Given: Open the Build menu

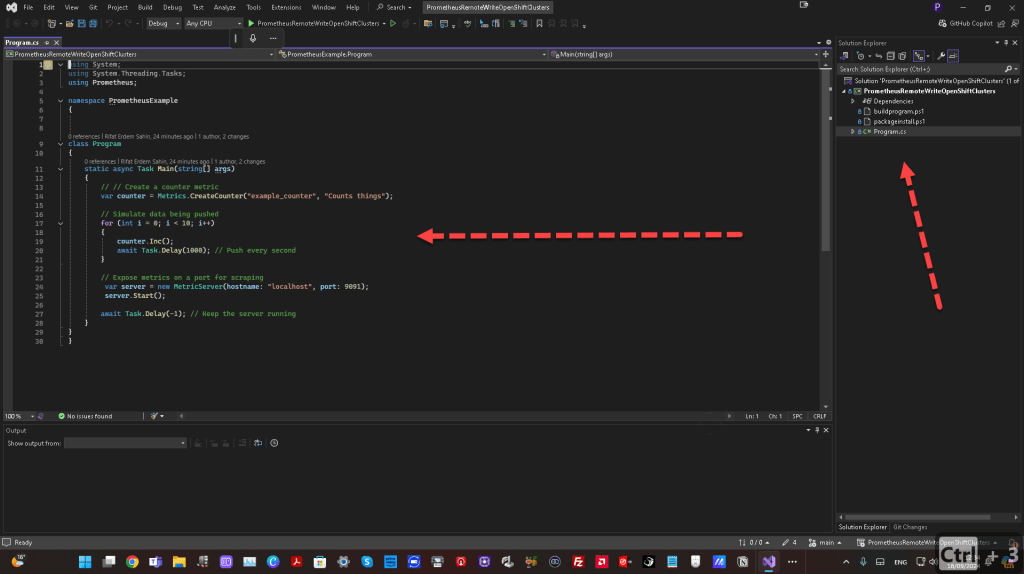Looking at the screenshot, I should pyautogui.click(x=145, y=7).
